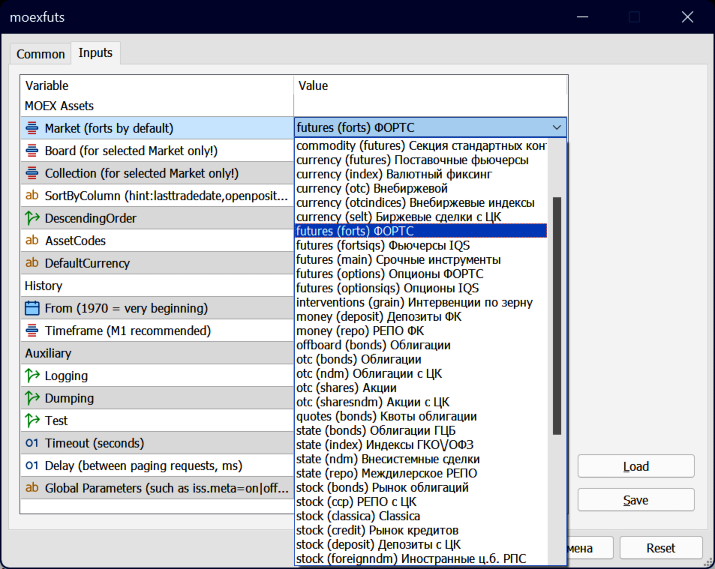Minimize the moexfuts dialog window
Image resolution: width=715 pixels, height=569 pixels.
point(582,17)
